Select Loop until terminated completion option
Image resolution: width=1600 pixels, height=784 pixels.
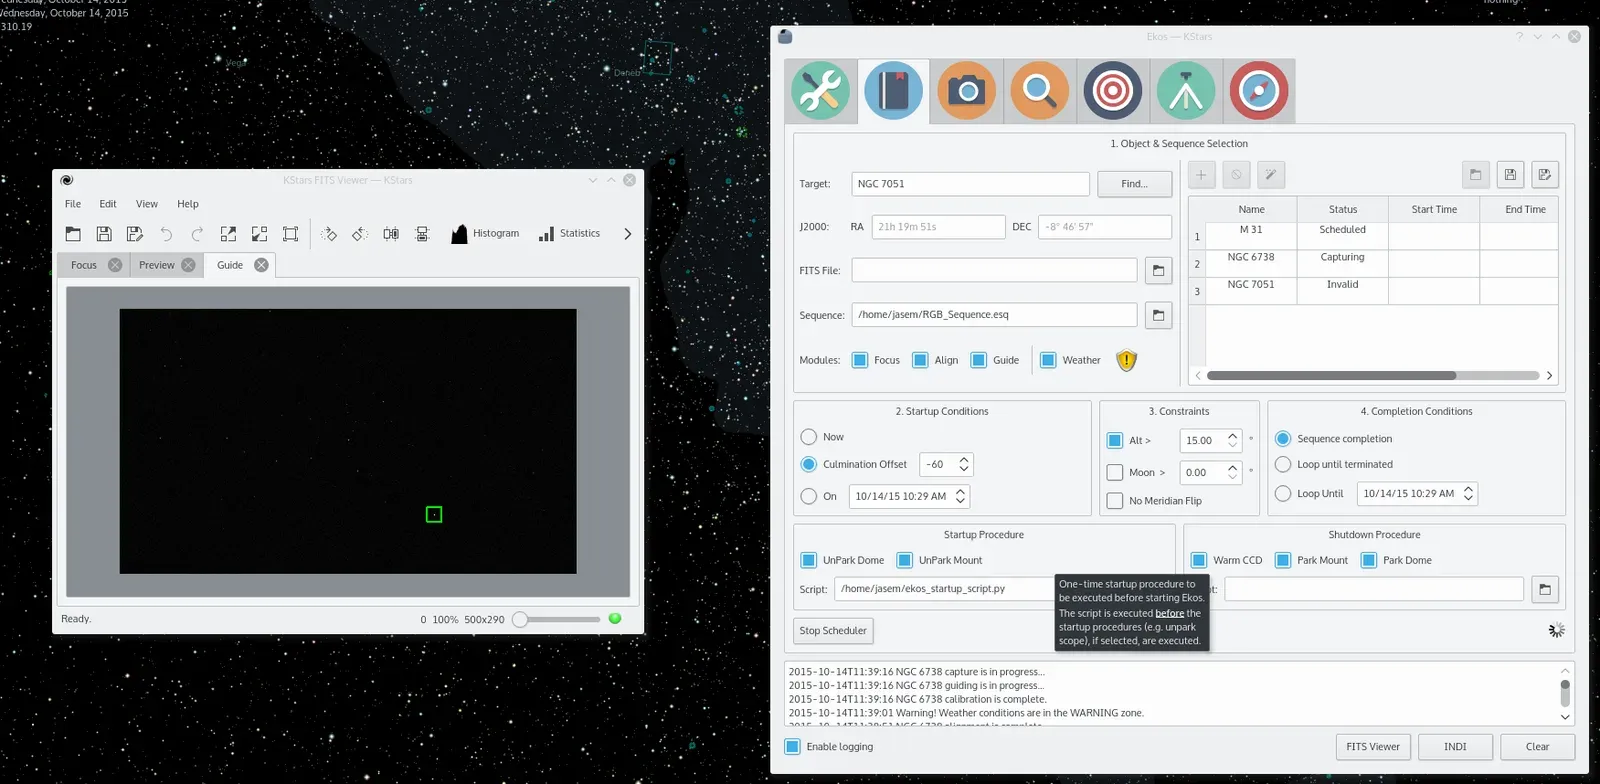(1283, 464)
